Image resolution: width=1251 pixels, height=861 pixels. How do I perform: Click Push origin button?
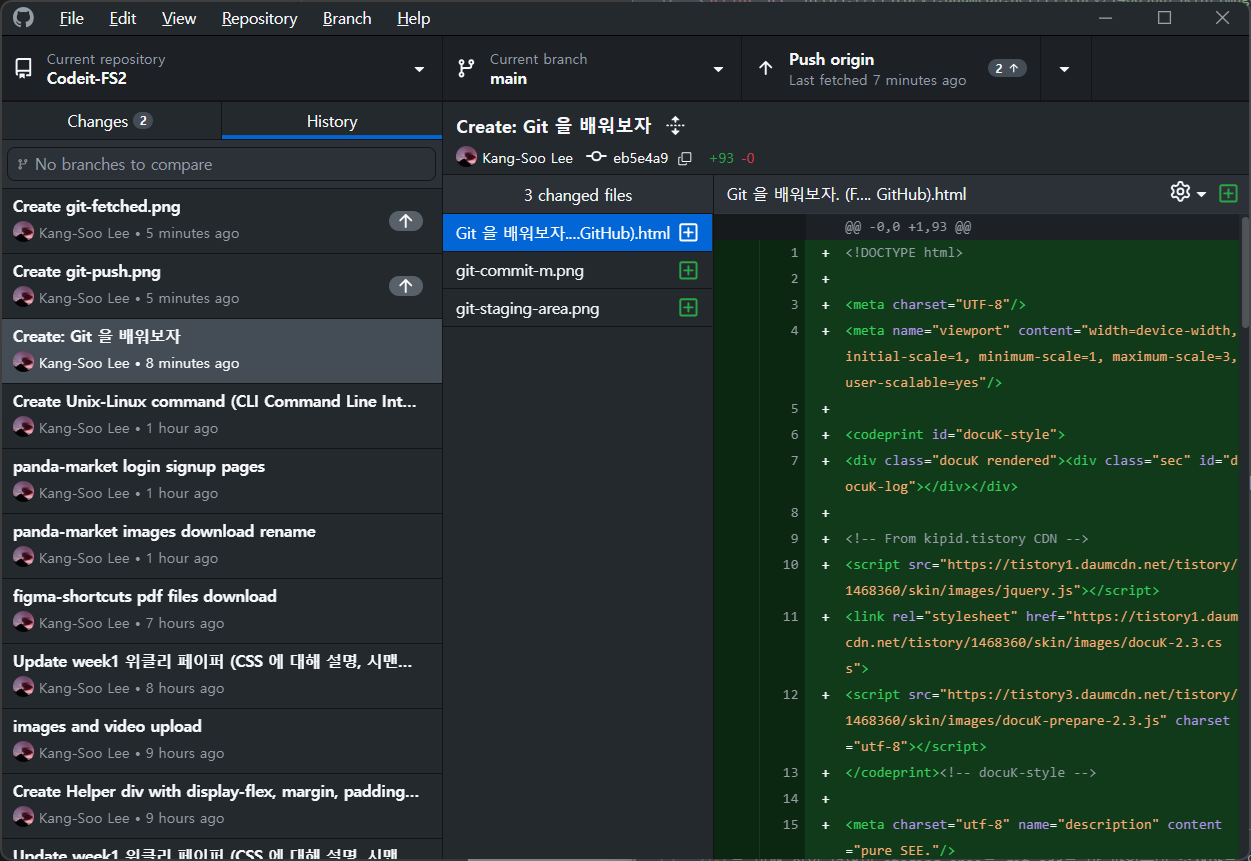tap(891, 69)
